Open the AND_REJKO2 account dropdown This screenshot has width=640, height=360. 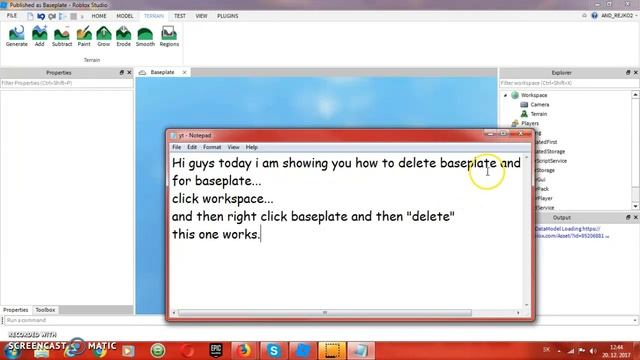(x=619, y=16)
